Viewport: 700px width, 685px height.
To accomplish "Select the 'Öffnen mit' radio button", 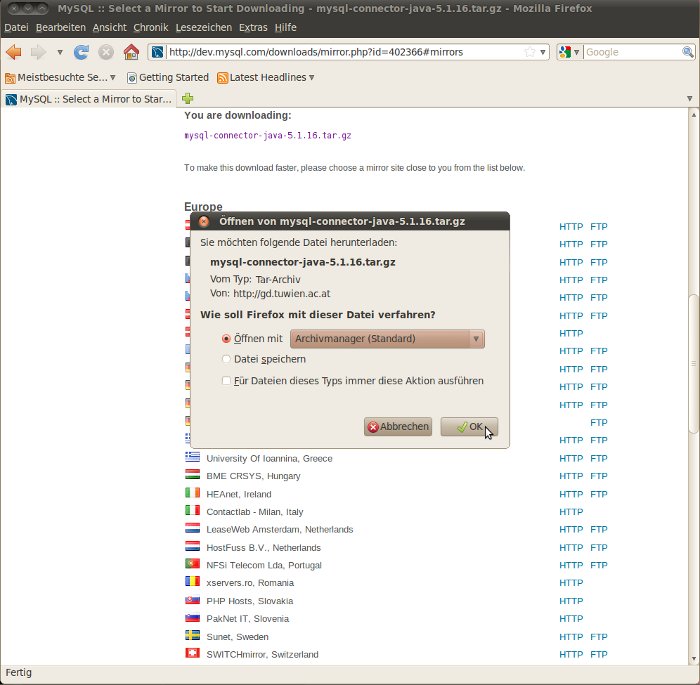I will (226, 339).
